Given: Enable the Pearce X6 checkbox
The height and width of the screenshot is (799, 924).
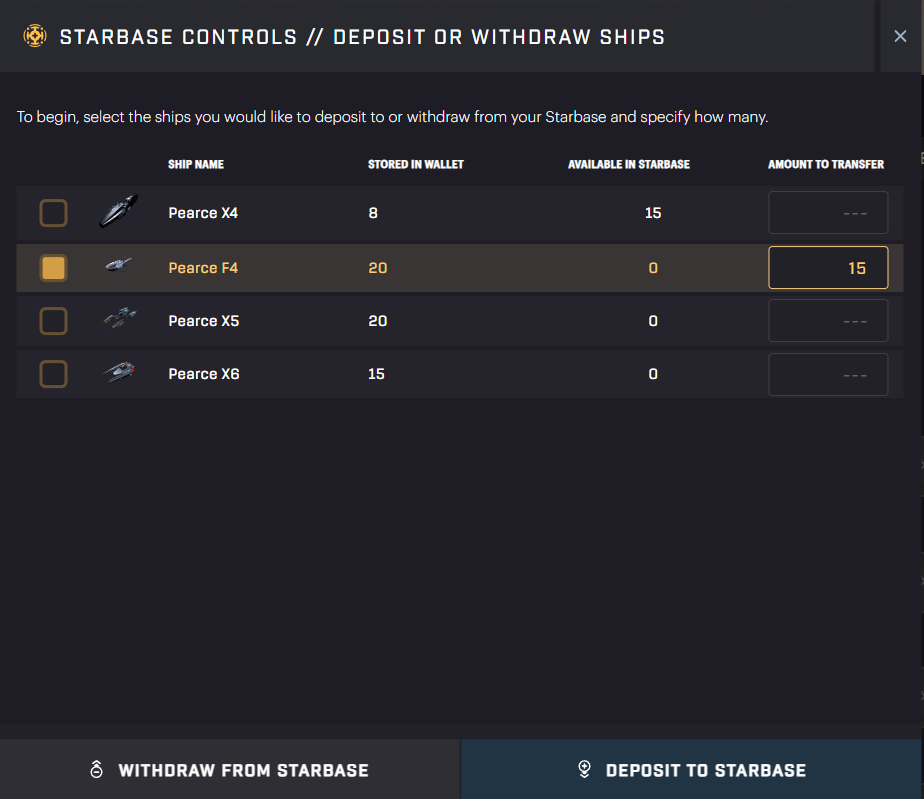Looking at the screenshot, I should pos(53,374).
